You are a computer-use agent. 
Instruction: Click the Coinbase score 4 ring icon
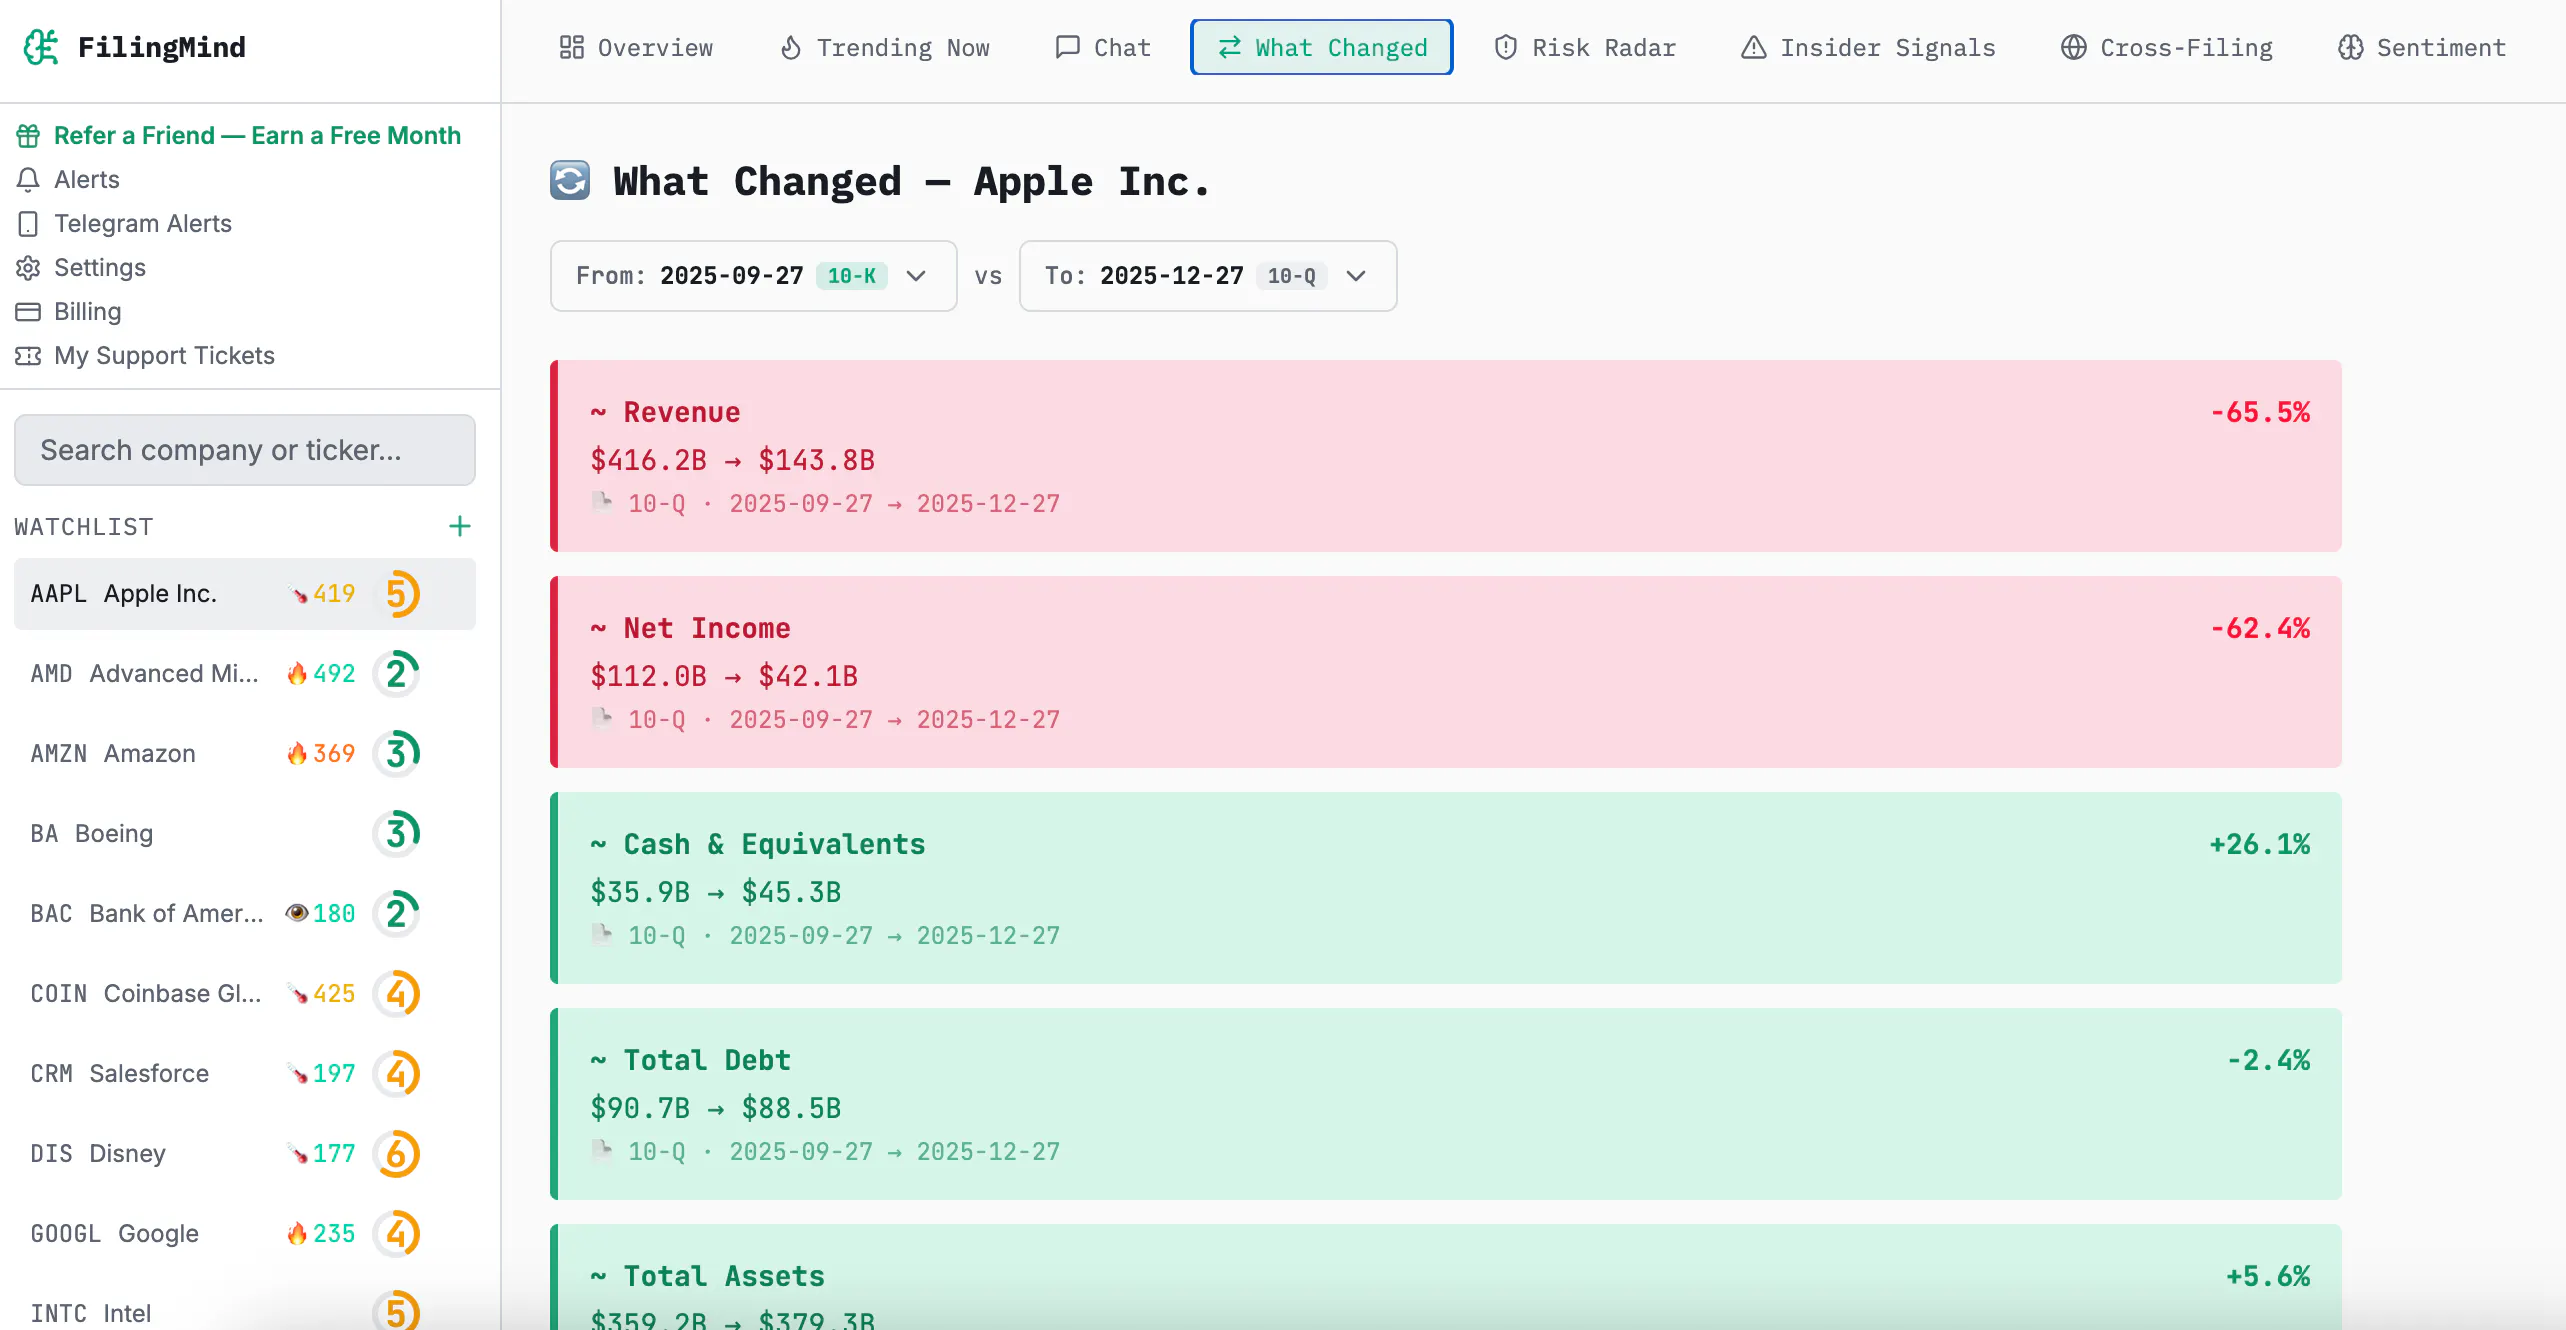tap(397, 994)
